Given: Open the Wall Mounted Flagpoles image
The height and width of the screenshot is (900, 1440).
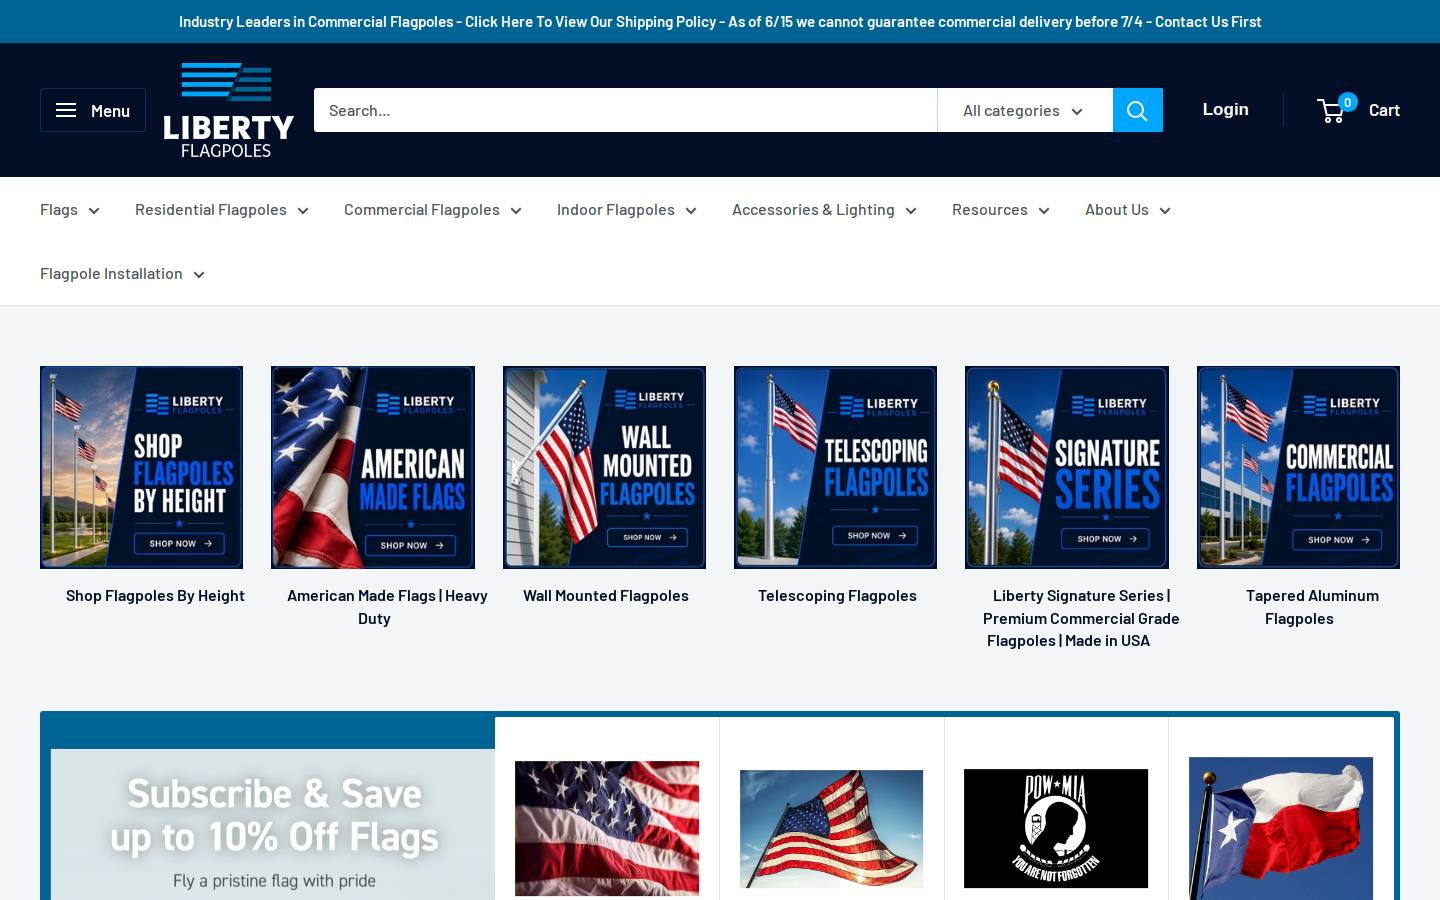Looking at the screenshot, I should tap(604, 467).
